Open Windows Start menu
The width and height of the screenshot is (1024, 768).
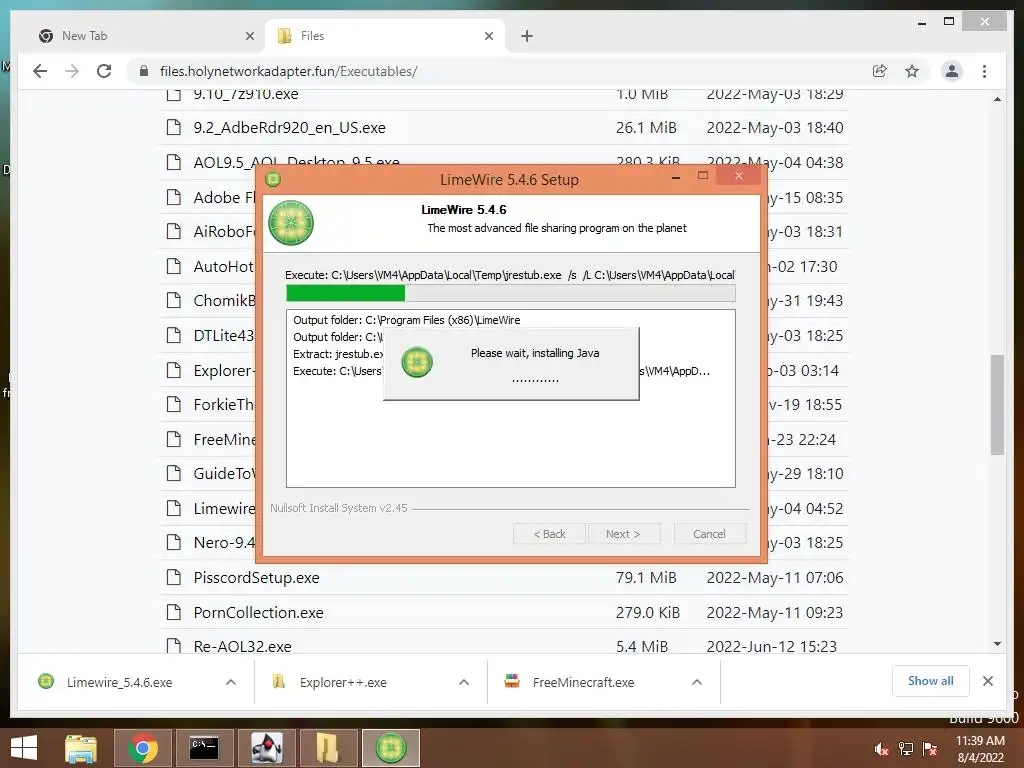24,748
